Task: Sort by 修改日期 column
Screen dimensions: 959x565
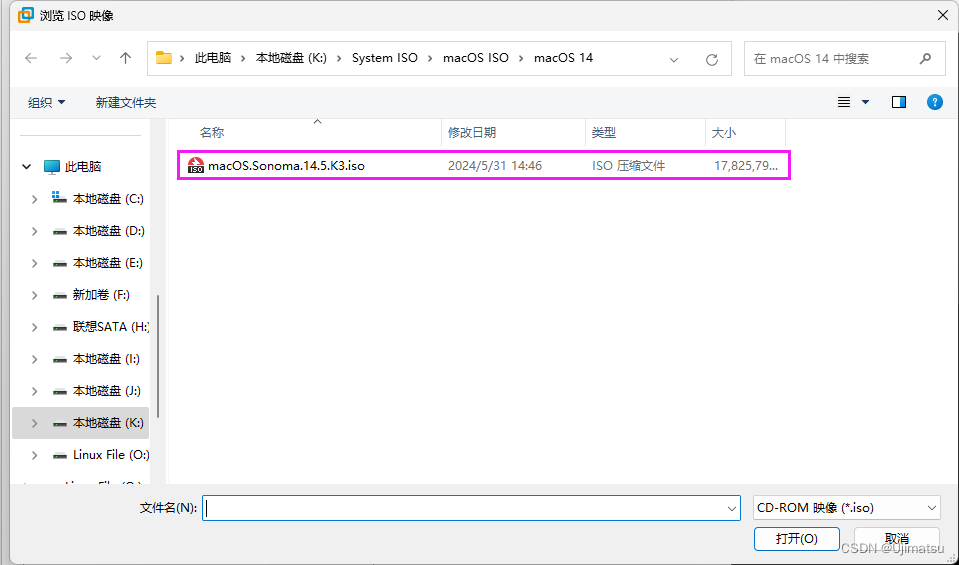Action: tap(472, 133)
